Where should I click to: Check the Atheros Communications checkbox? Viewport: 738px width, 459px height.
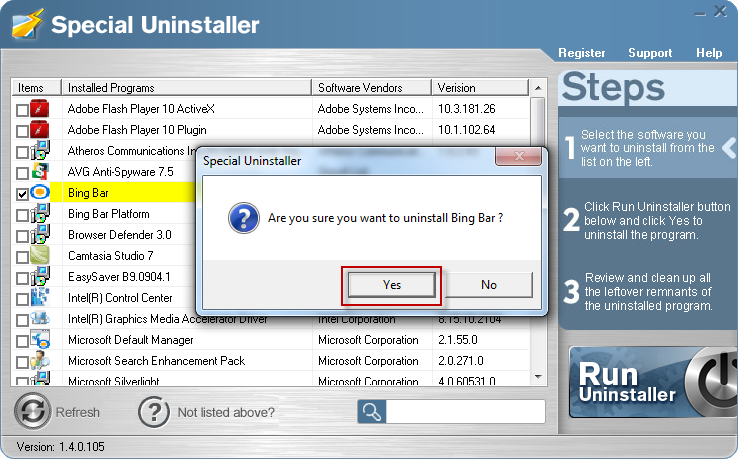(22, 152)
